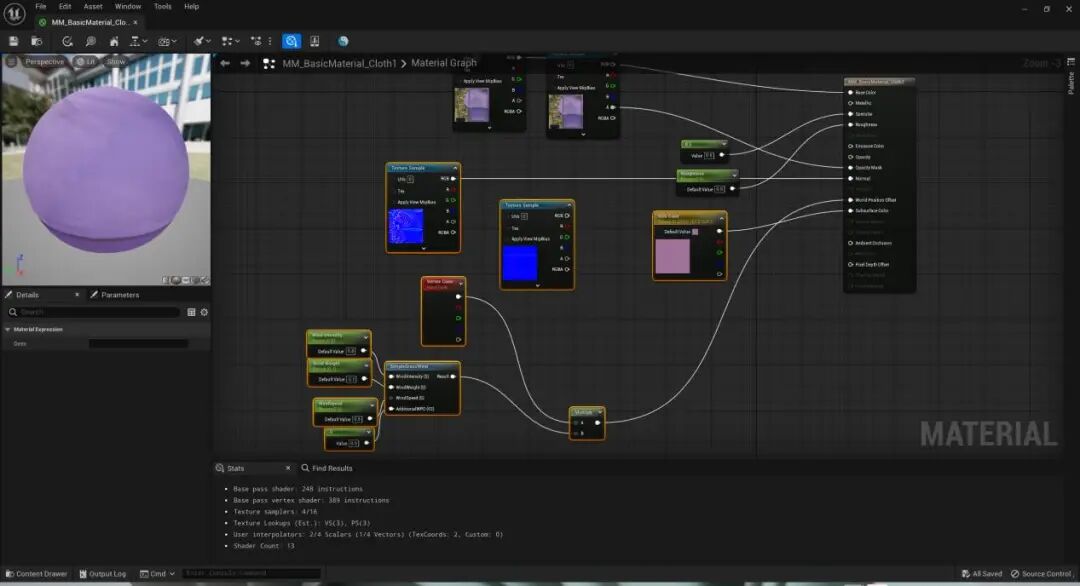Click the Details grid view icon
Image resolution: width=1080 pixels, height=586 pixels.
click(191, 312)
